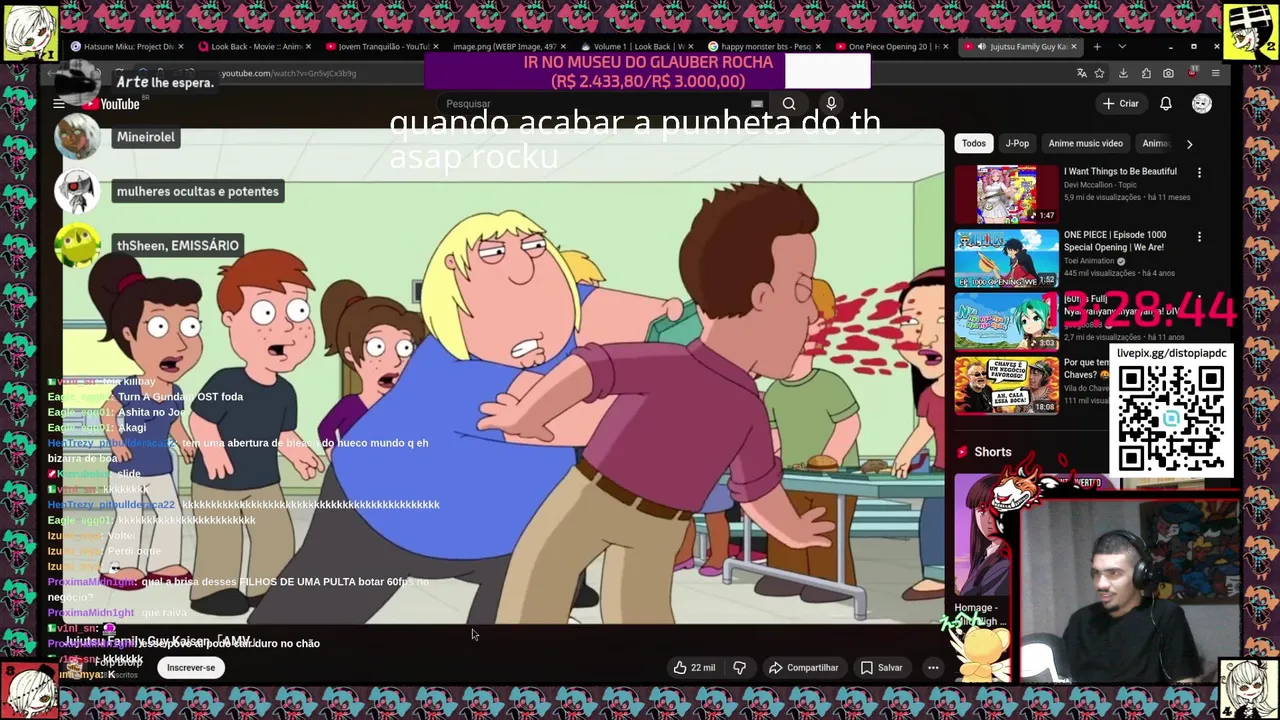
Task: Share the video via Compartilhar
Action: point(803,668)
